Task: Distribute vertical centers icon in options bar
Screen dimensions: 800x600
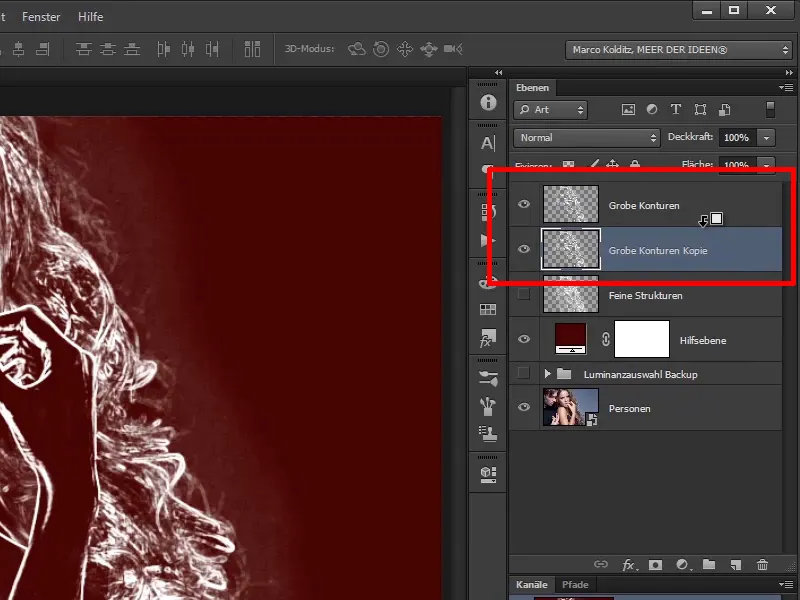Action: tap(108, 49)
